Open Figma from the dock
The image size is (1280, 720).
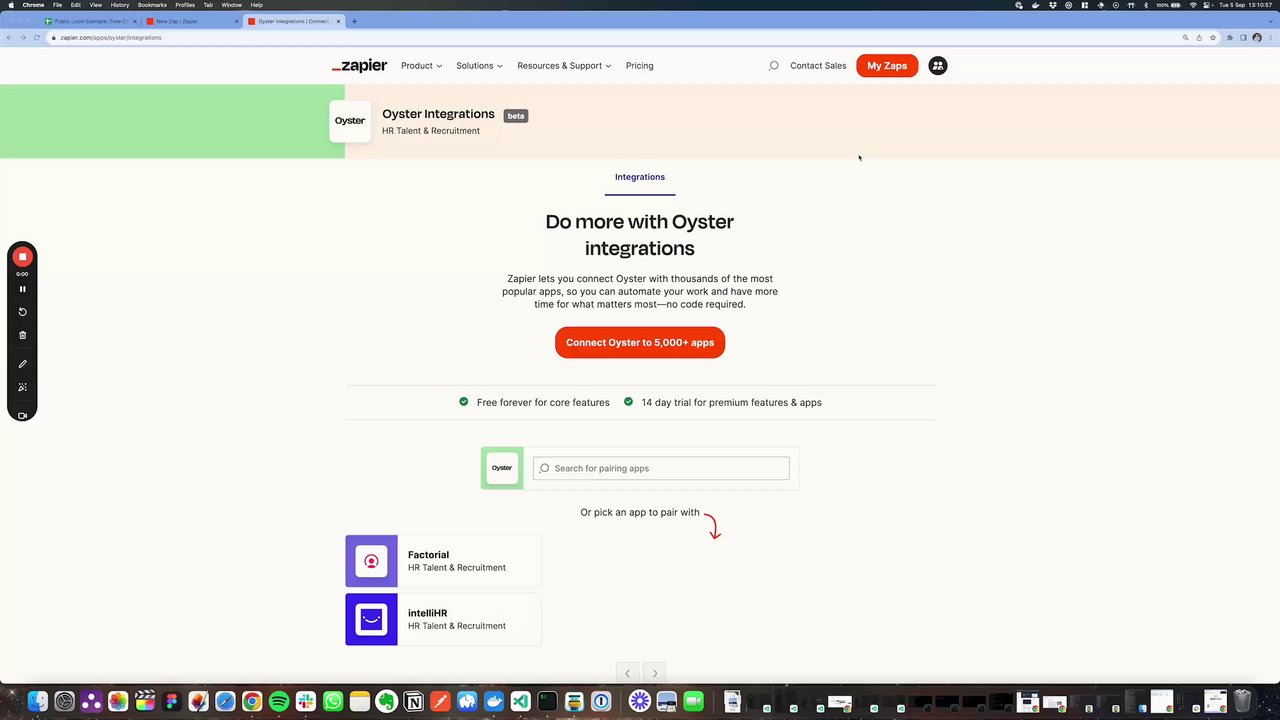(172, 702)
